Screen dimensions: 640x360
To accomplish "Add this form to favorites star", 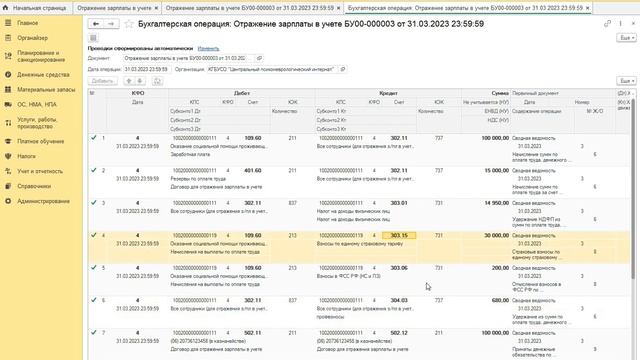I will tap(129, 24).
